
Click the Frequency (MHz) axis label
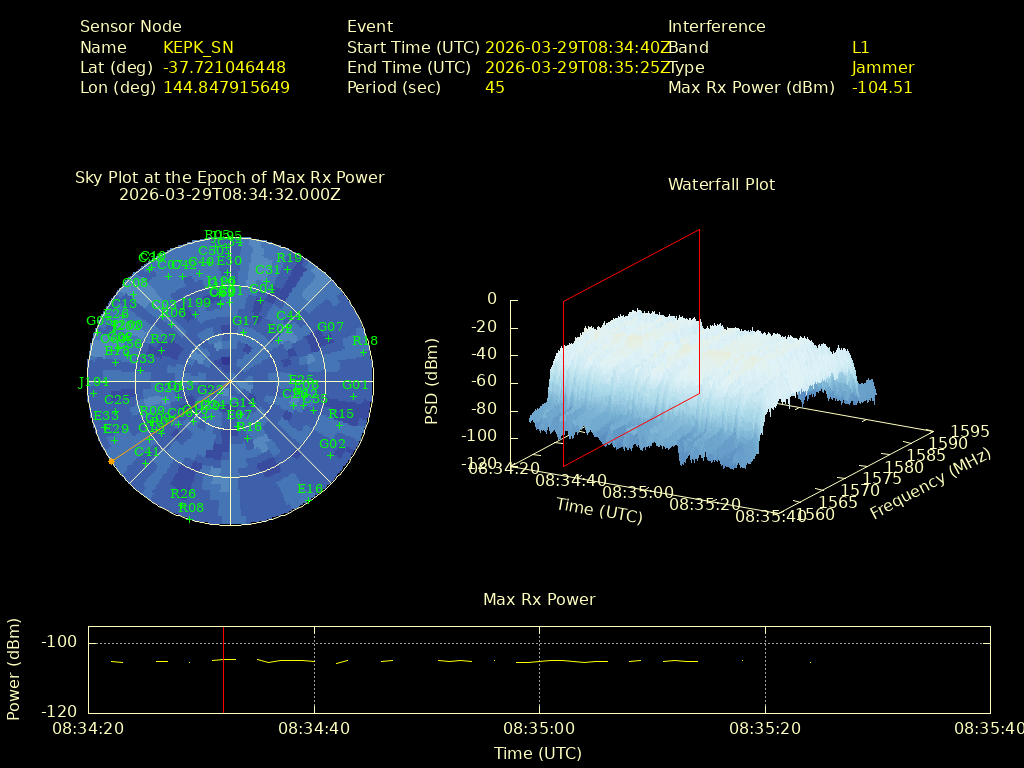(930, 484)
